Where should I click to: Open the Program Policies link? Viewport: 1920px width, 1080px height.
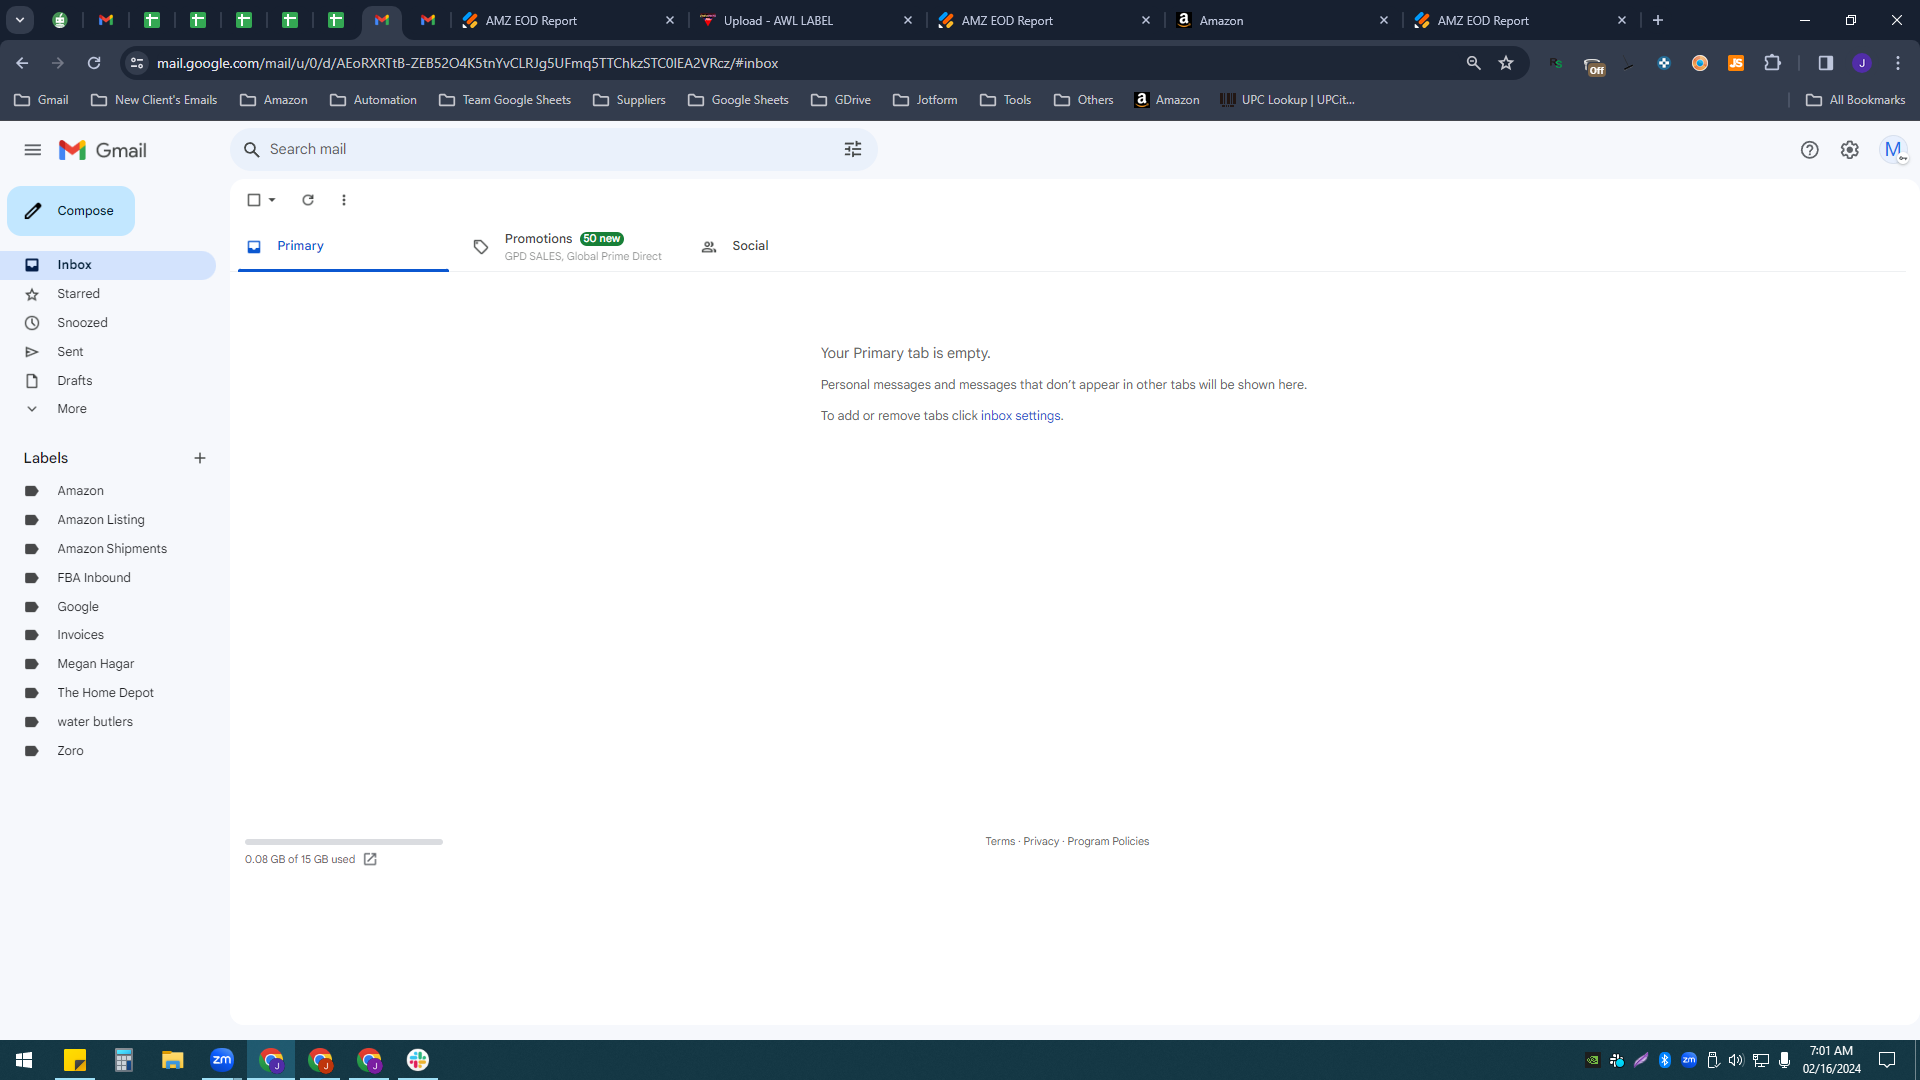[1108, 842]
